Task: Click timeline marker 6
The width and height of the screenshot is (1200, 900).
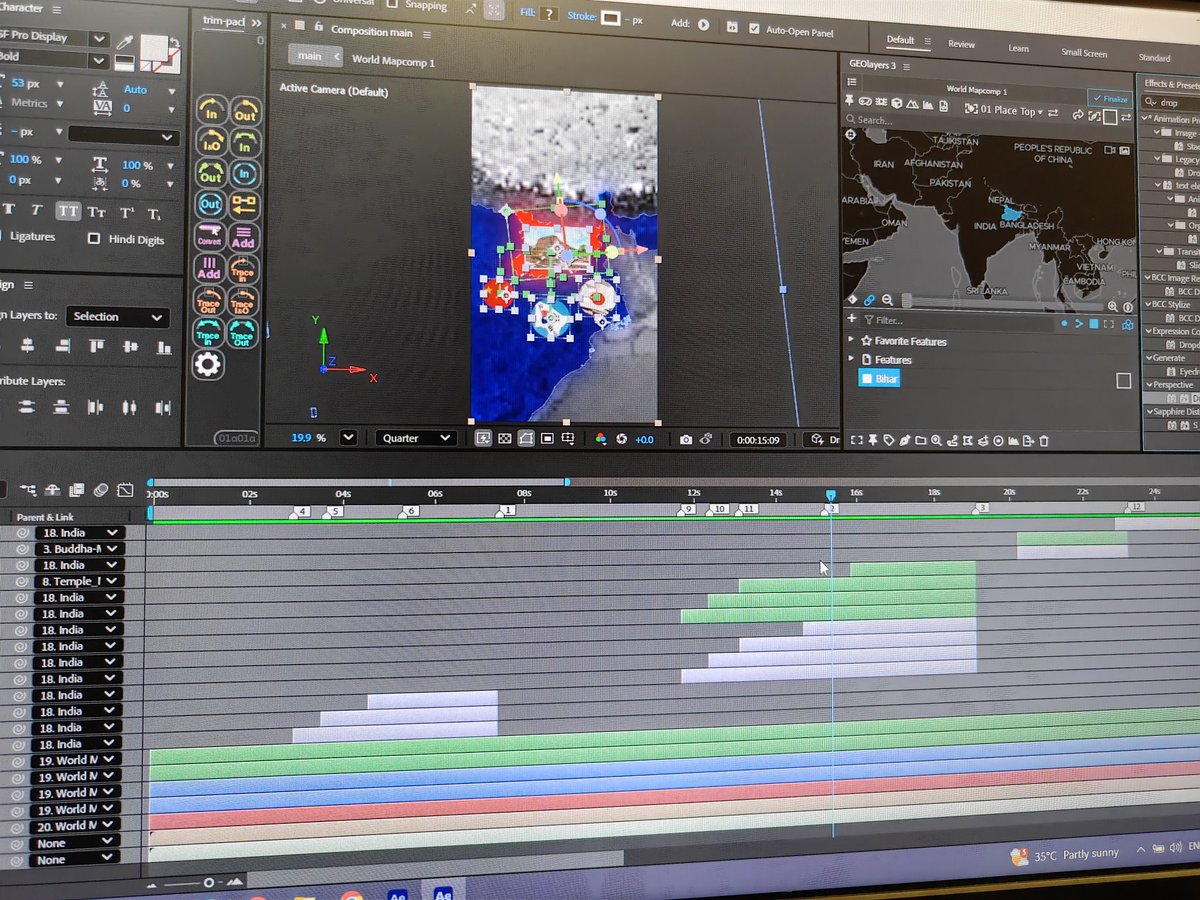Action: pos(409,511)
